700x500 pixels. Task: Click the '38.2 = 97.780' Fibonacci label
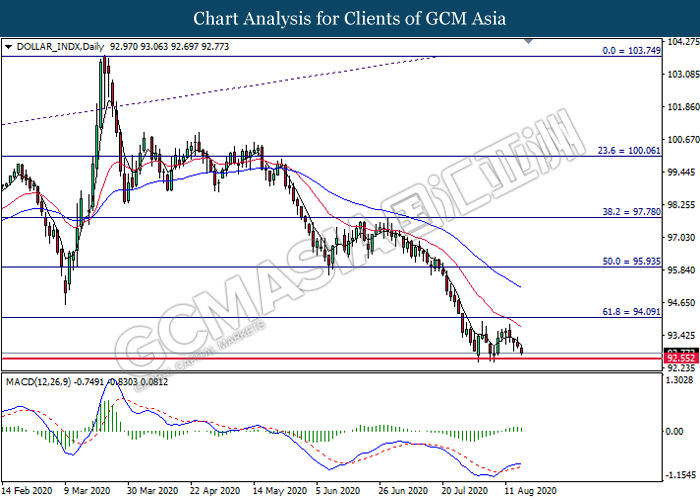click(x=631, y=212)
